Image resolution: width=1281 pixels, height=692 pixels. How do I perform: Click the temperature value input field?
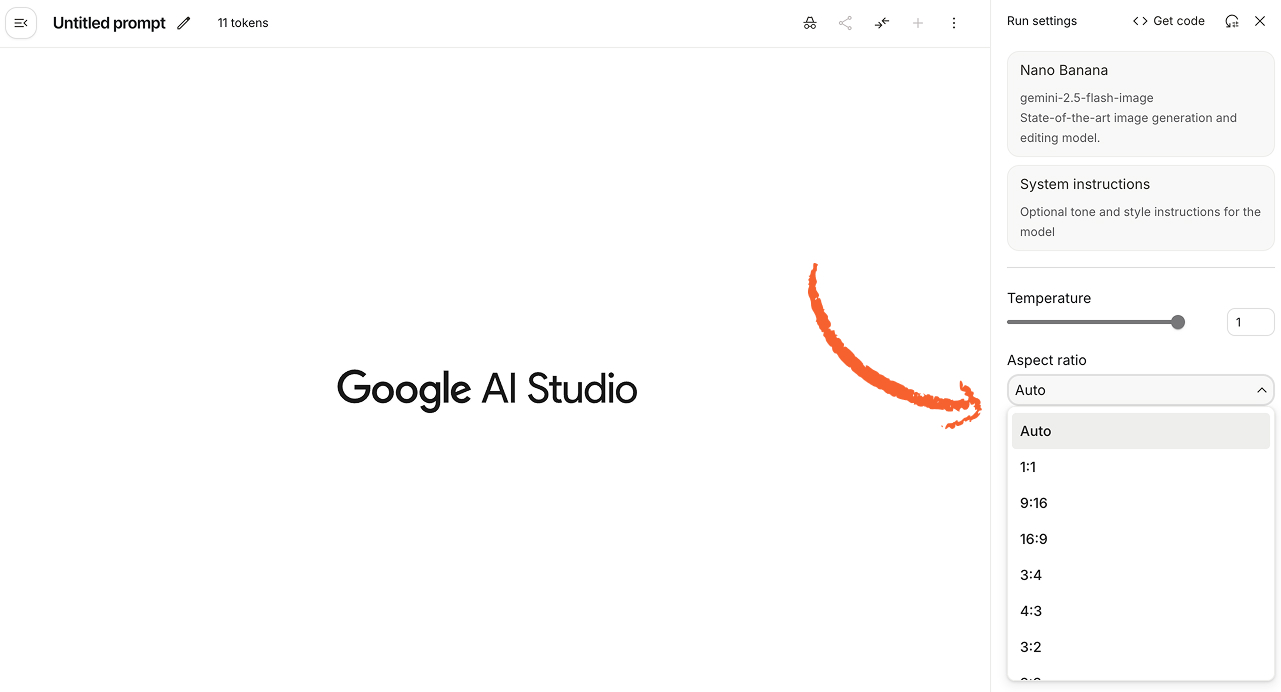pyautogui.click(x=1250, y=322)
